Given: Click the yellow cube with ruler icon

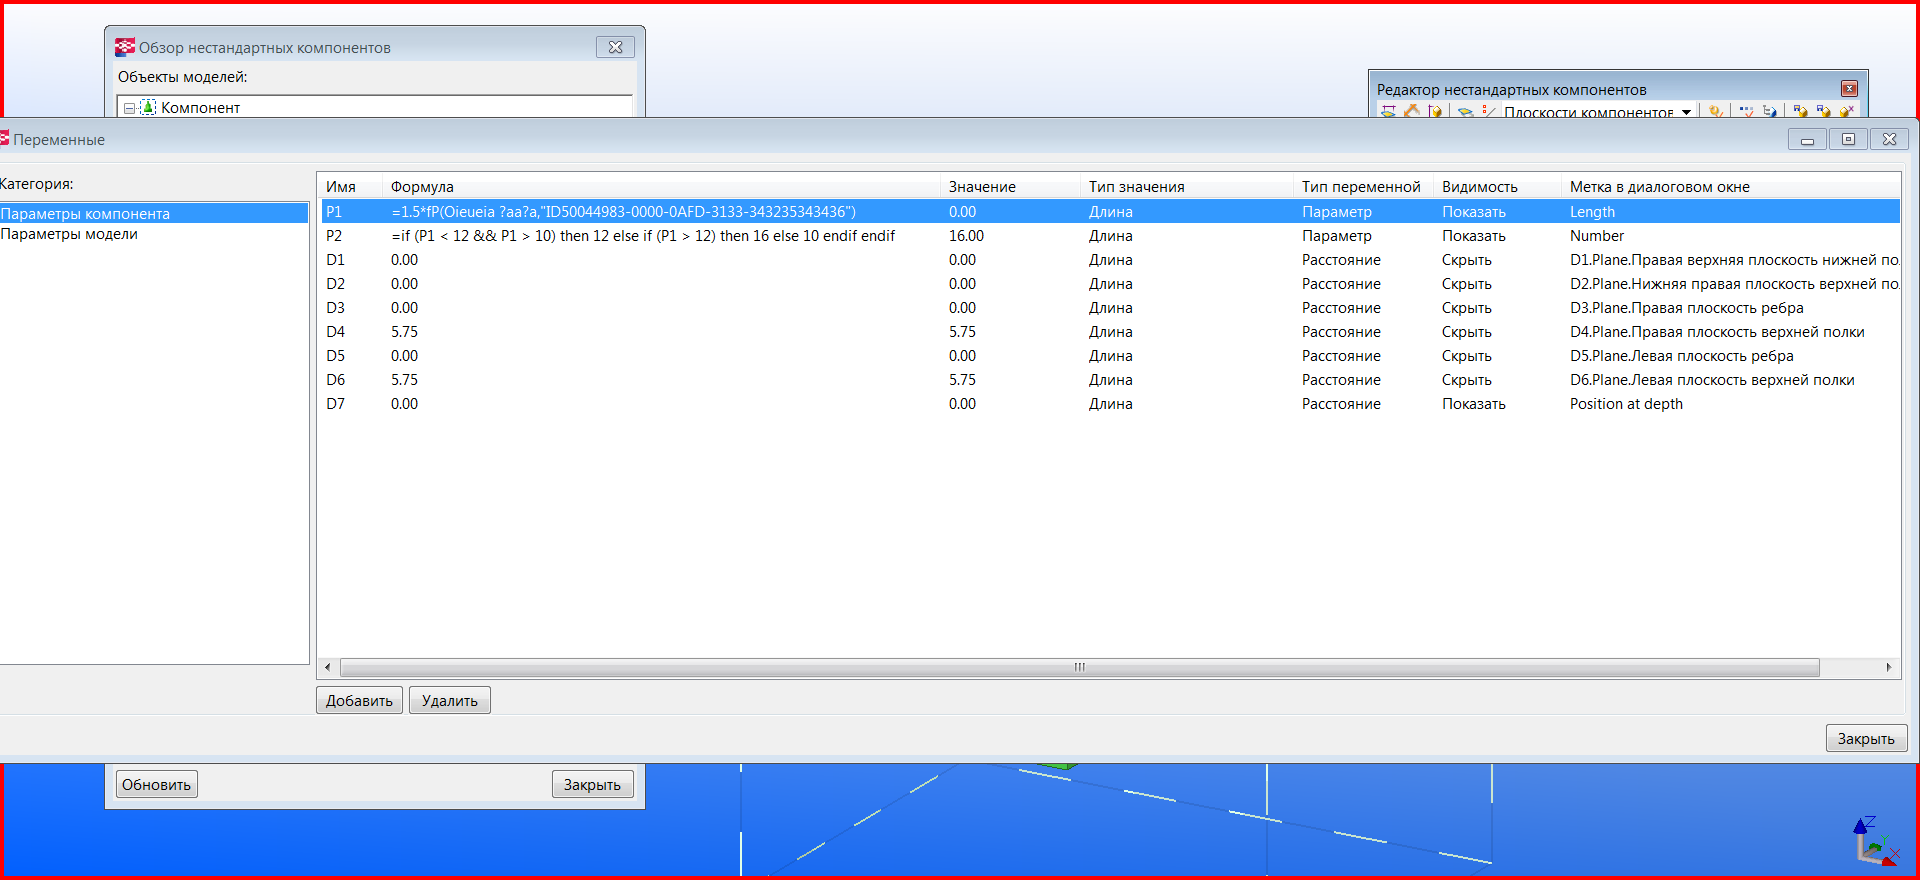Looking at the screenshot, I should 1436,111.
